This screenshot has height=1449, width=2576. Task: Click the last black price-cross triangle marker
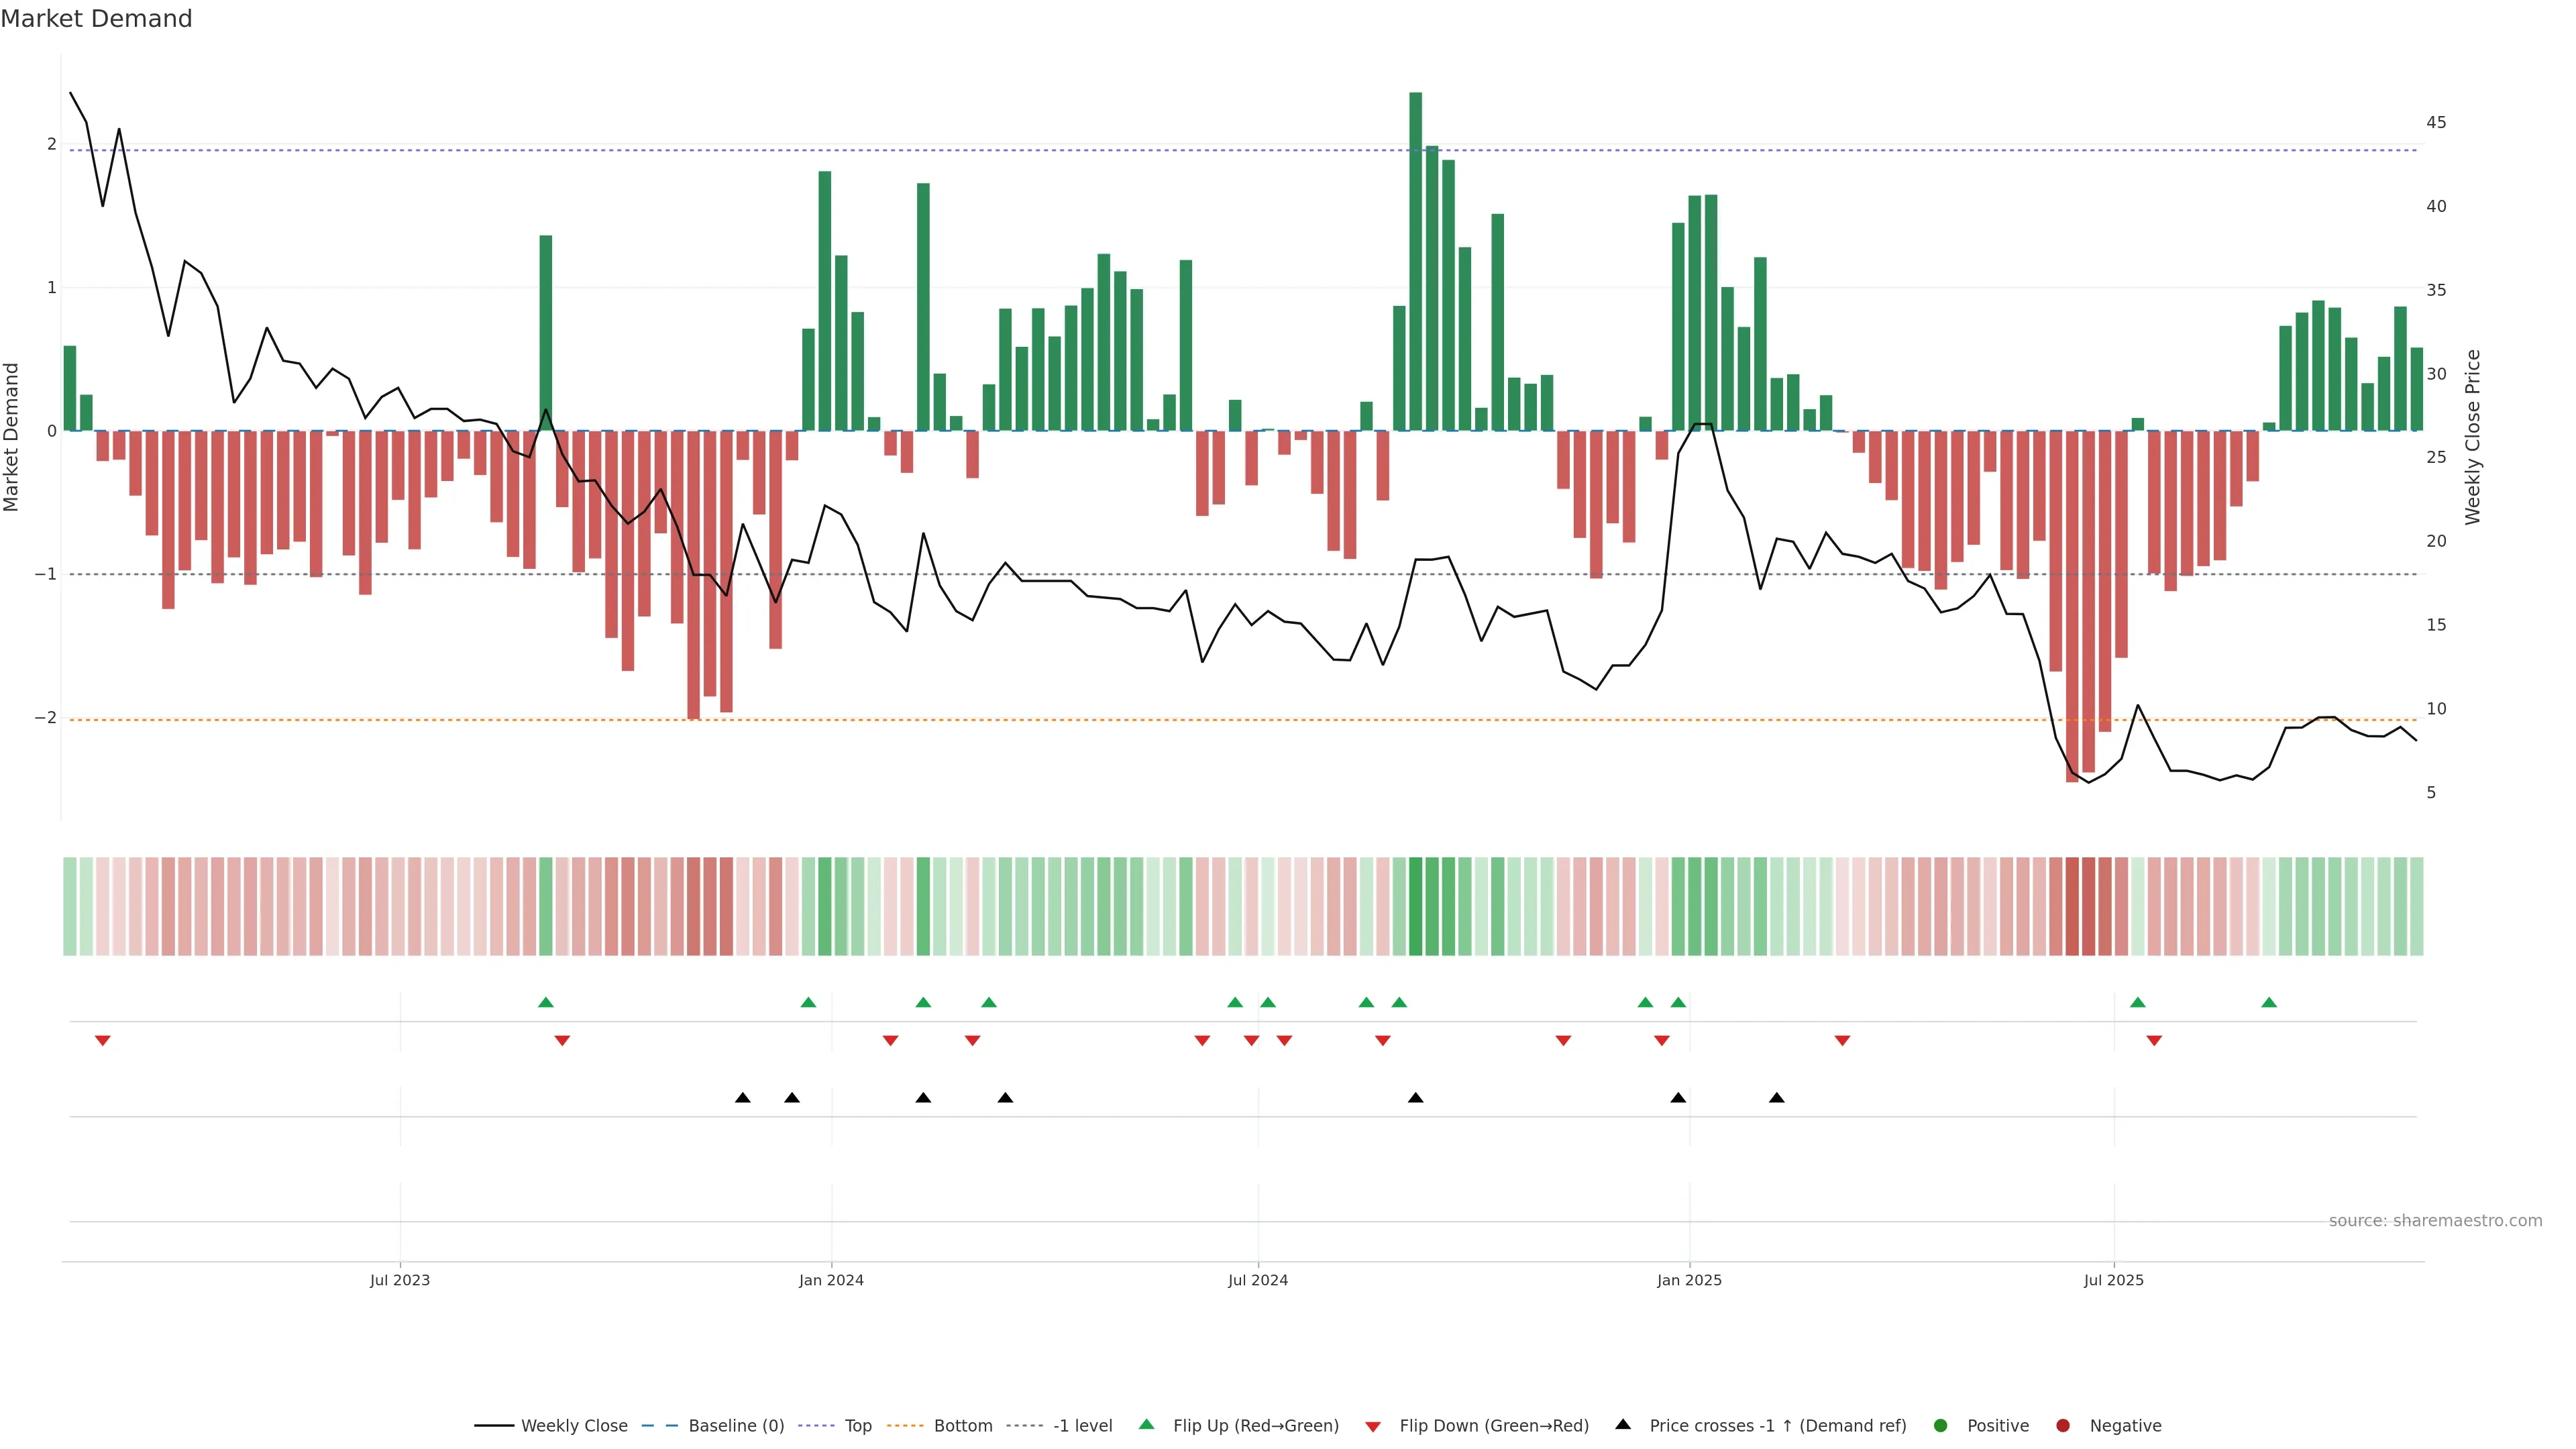tap(1776, 1098)
